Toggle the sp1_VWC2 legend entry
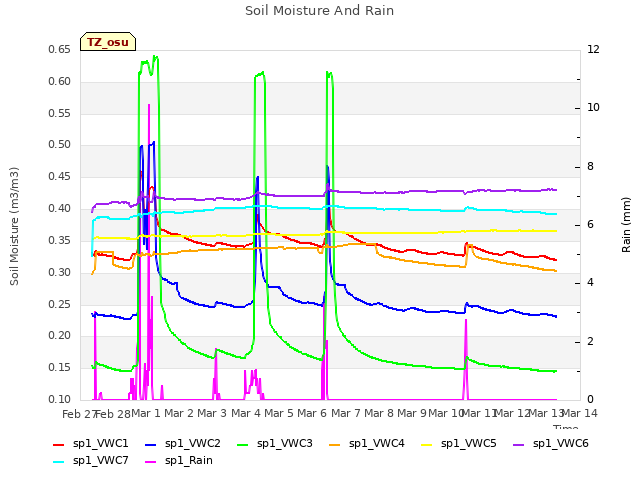Screen dimensions: 640x480 (182, 444)
